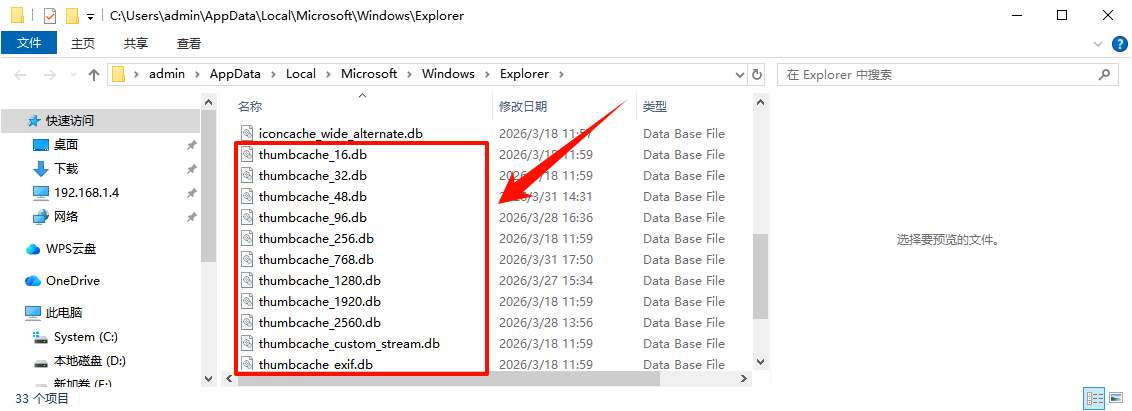Viewport: 1132px width, 411px height.
Task: Click the file list vertical scrollbar thumb
Action: pos(759,277)
